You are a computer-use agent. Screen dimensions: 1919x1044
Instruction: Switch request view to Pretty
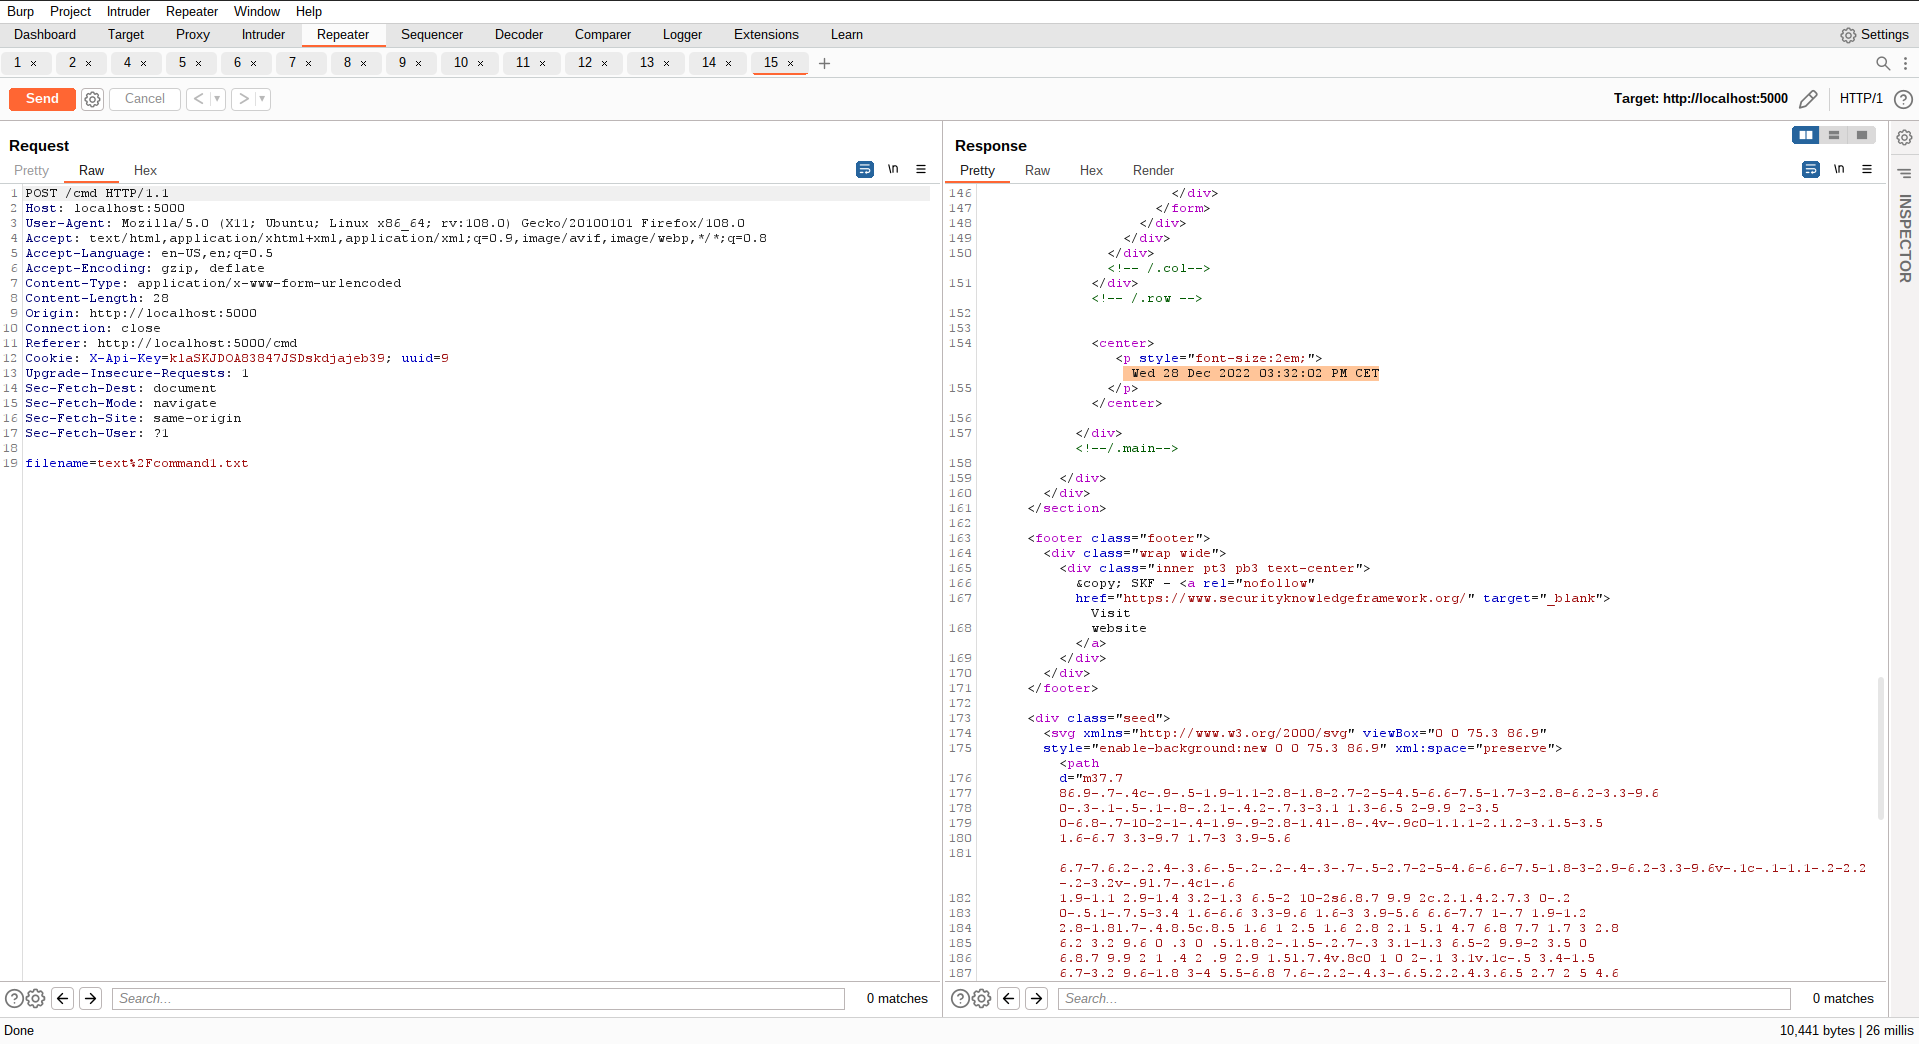(31, 171)
